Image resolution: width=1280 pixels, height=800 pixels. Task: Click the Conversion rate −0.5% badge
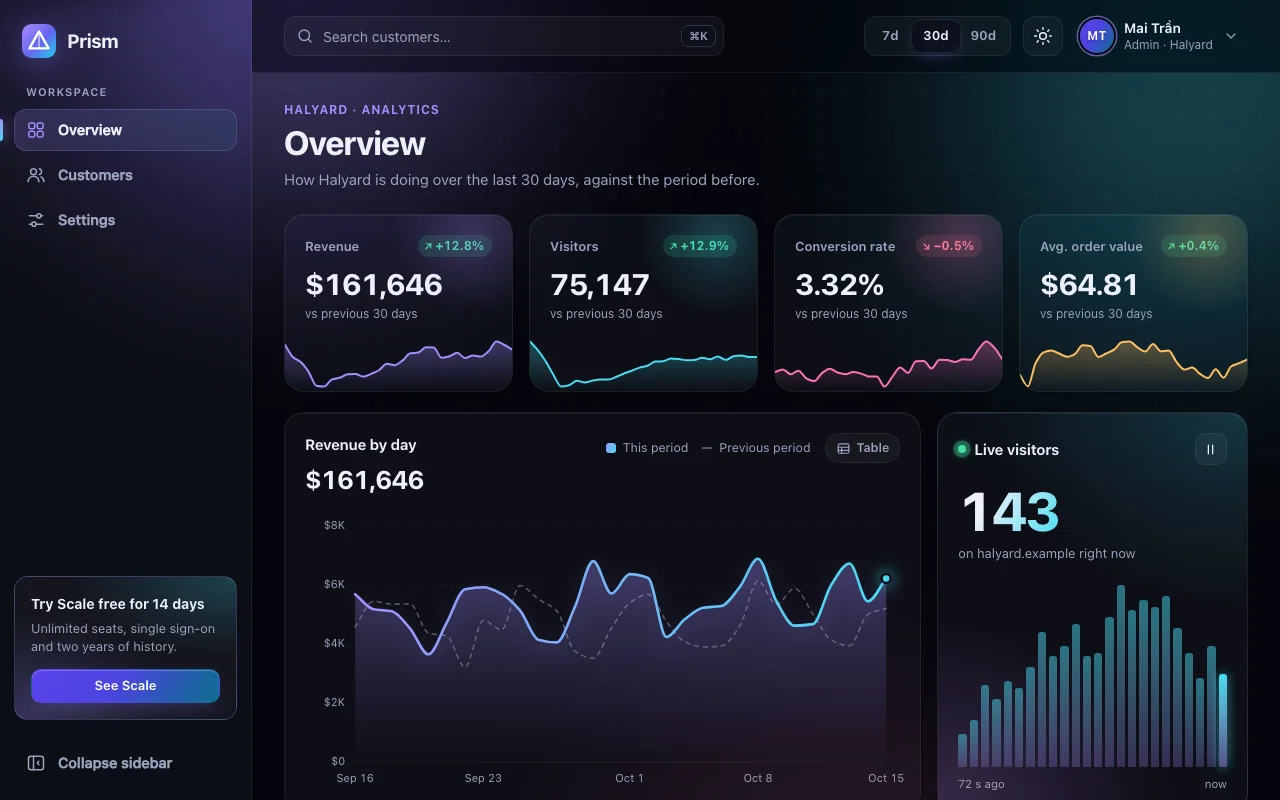pos(949,246)
